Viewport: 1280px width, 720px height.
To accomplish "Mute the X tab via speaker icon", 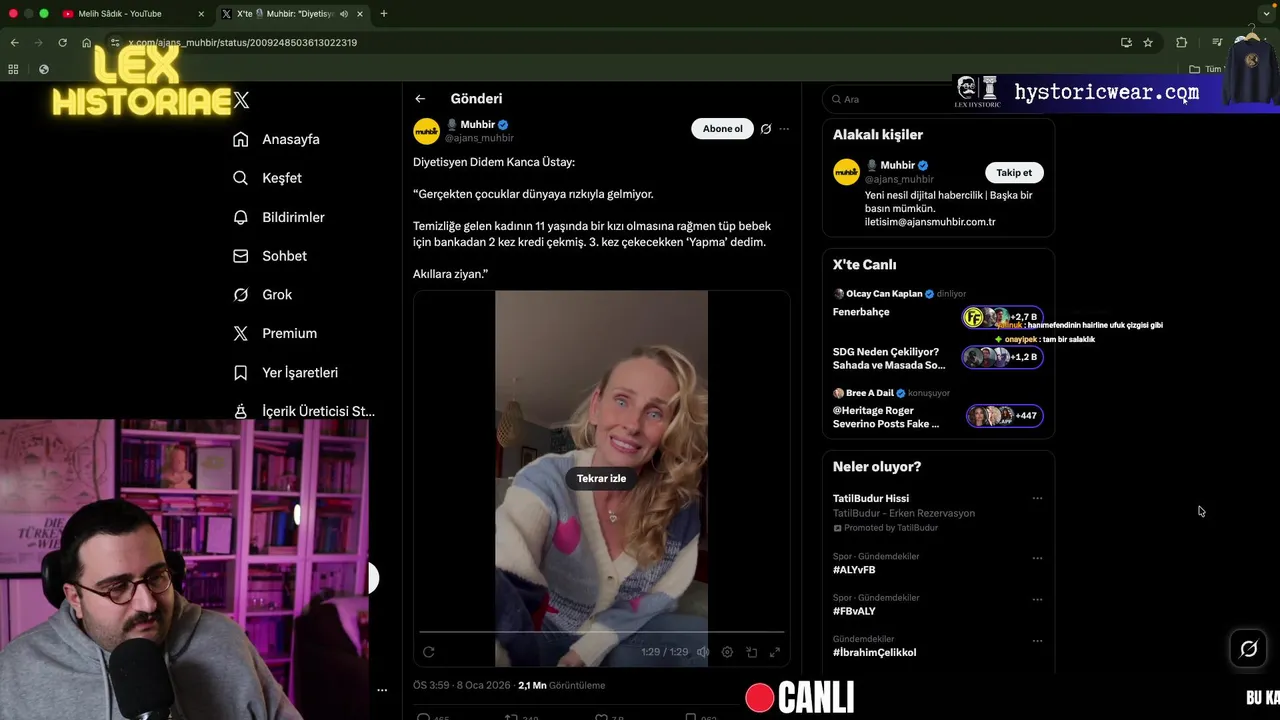I will click(344, 14).
